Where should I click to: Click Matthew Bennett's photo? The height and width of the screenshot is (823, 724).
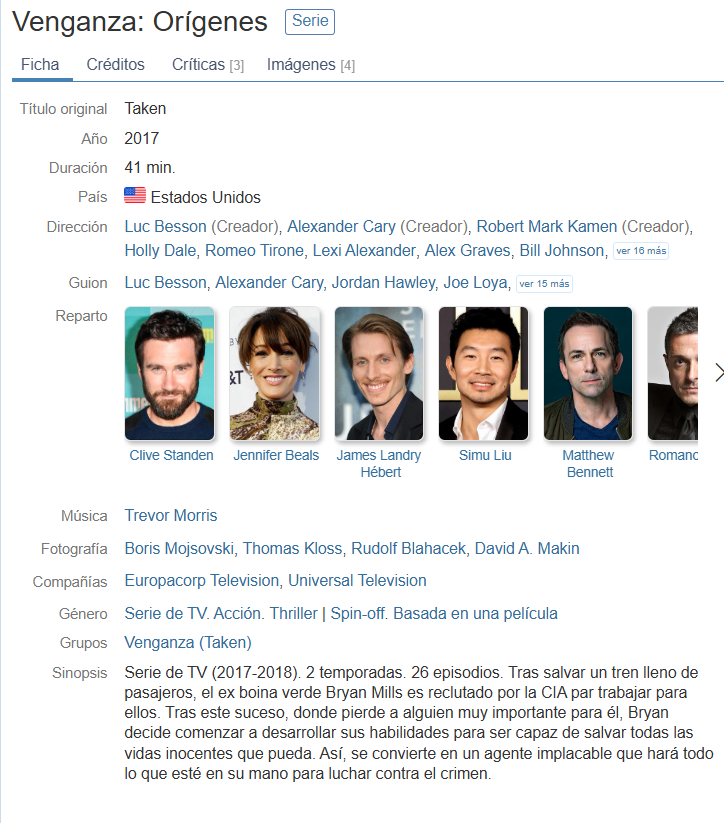point(588,373)
